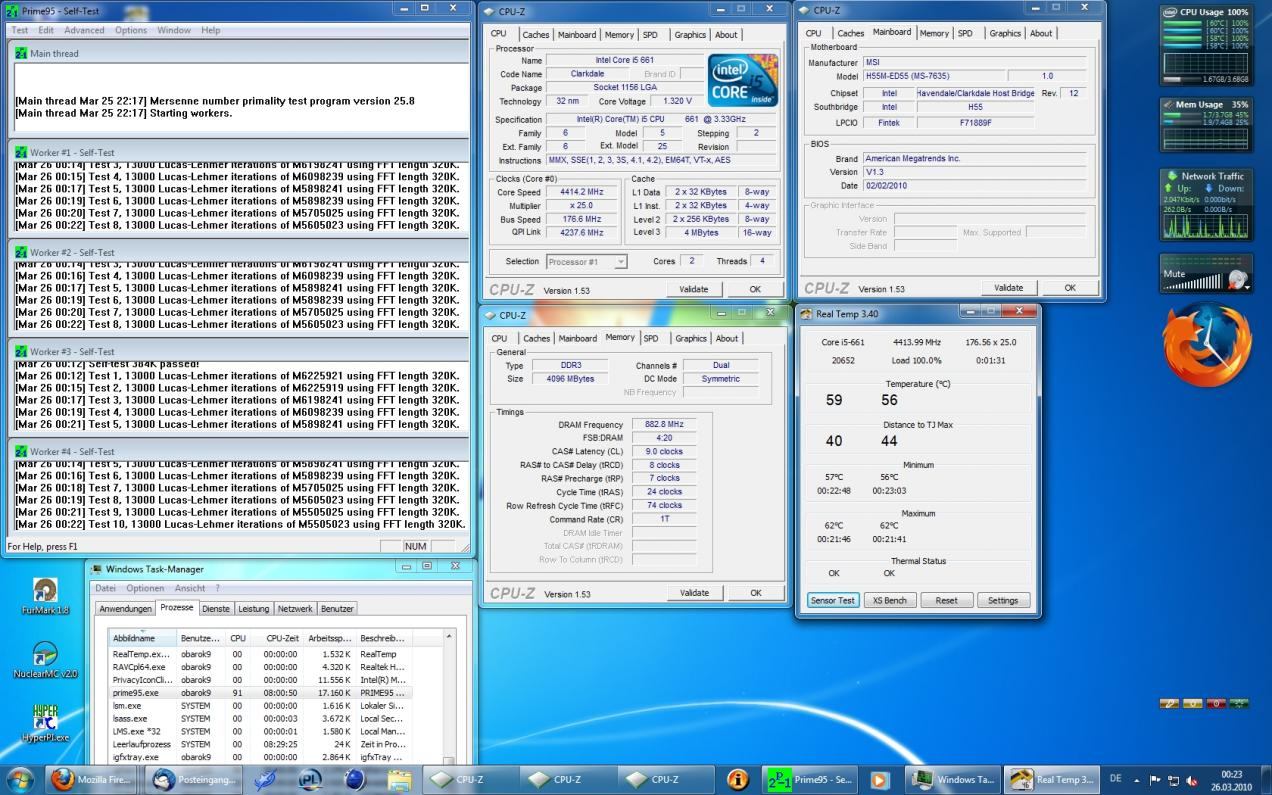Open the NuclearMC v2.0 desktop shortcut
Image resolution: width=1272 pixels, height=795 pixels.
click(x=45, y=660)
